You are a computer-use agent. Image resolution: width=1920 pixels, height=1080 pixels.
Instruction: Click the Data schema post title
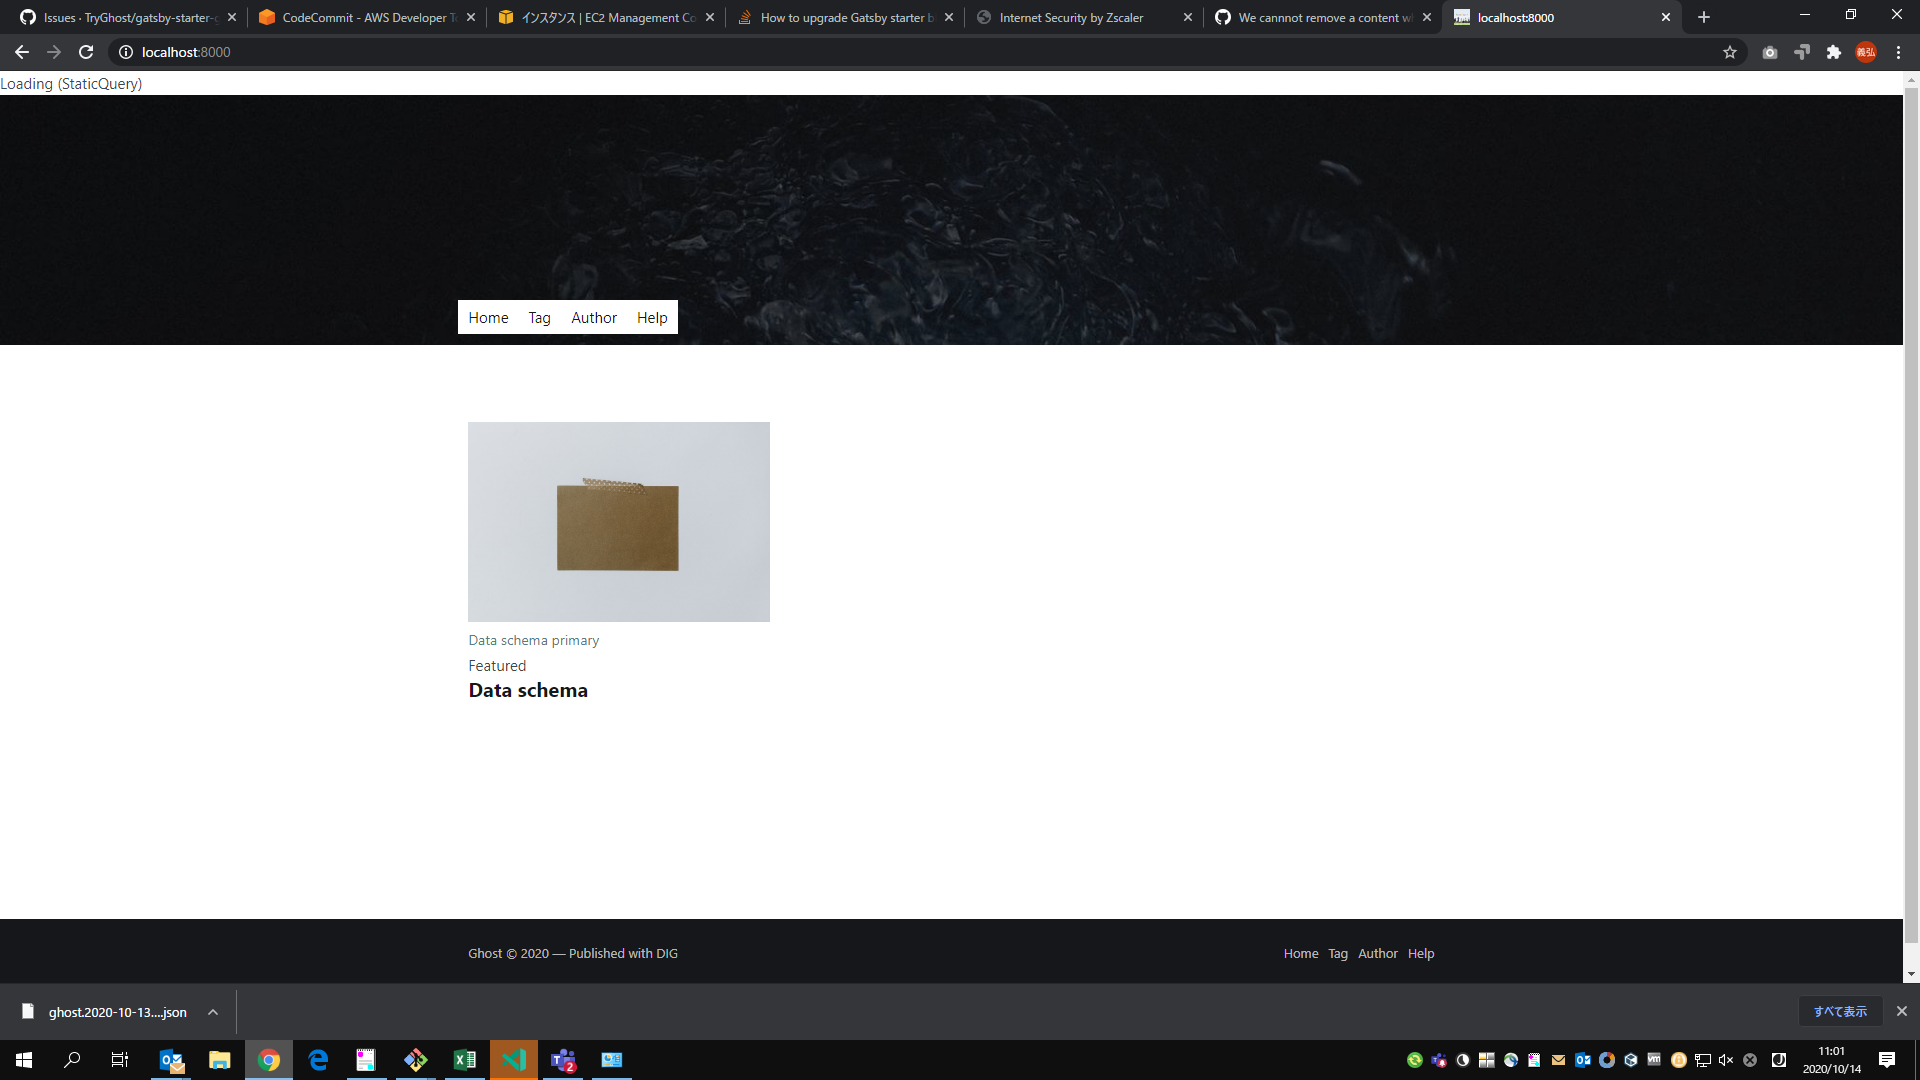coord(528,690)
